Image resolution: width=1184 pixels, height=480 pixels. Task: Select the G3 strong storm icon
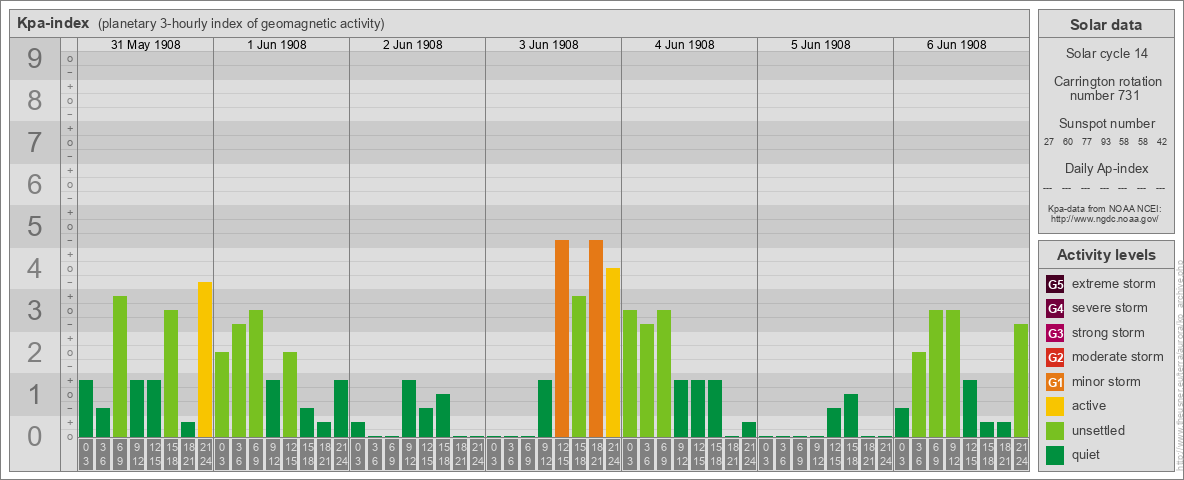click(1055, 333)
